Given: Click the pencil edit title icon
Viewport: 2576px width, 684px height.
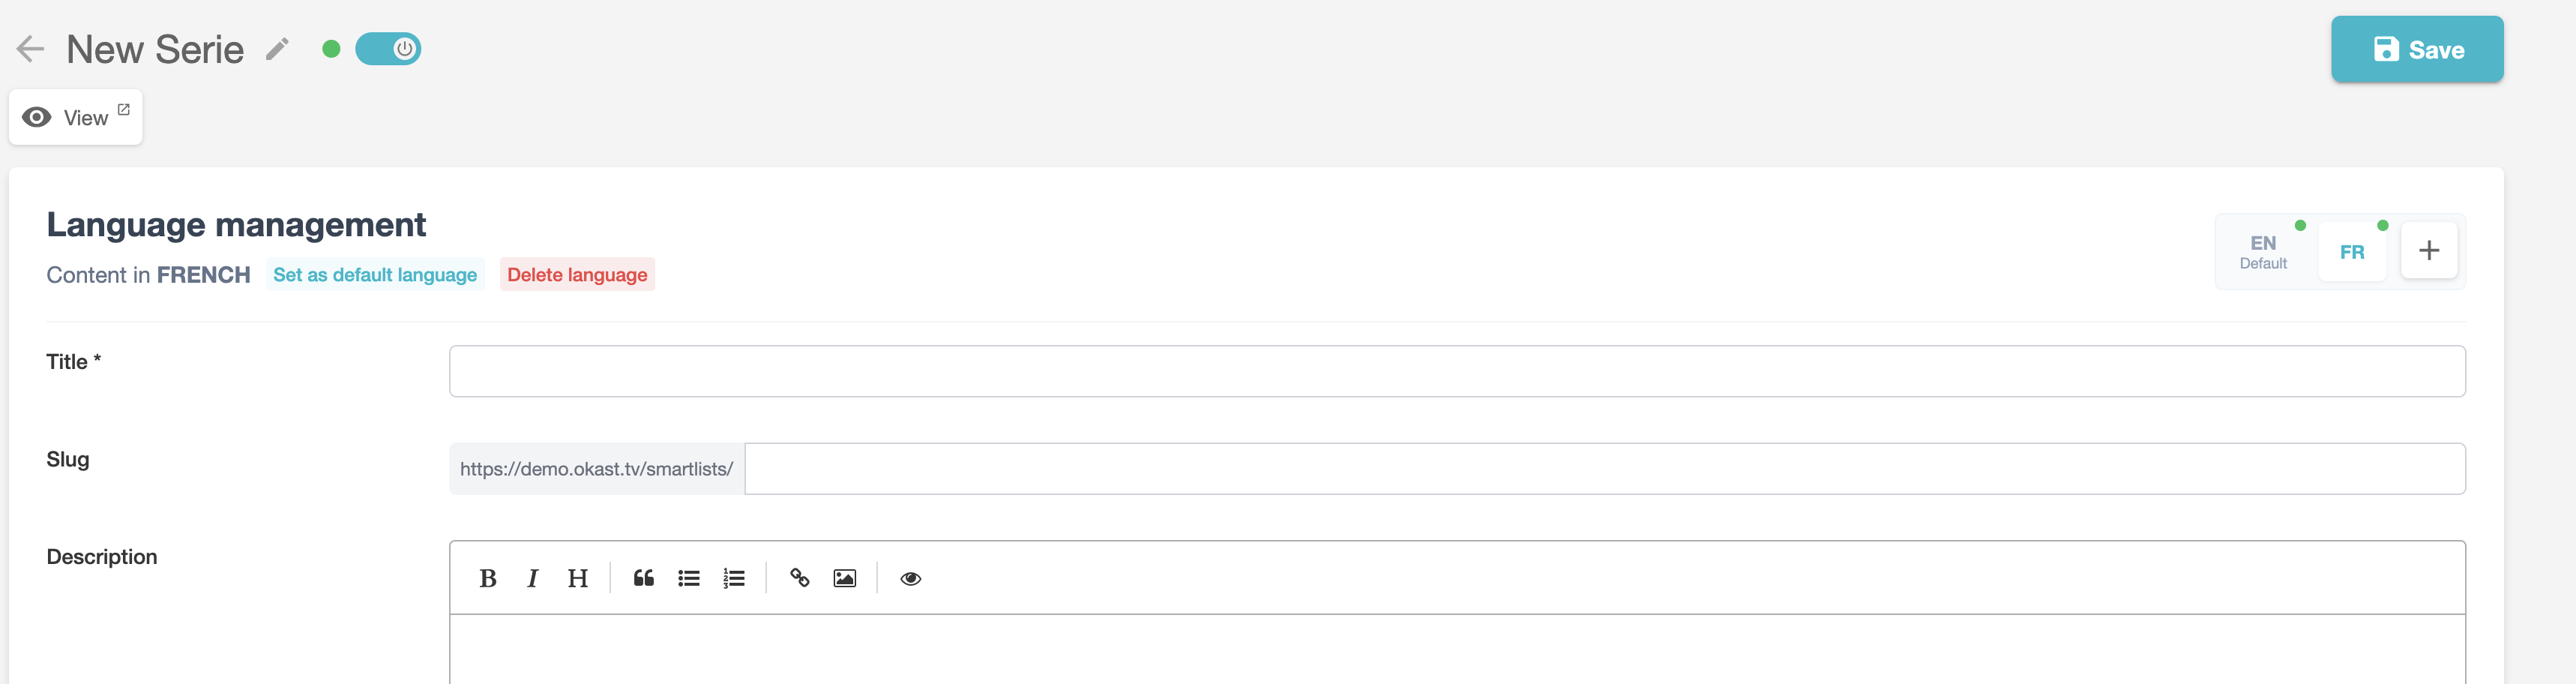Looking at the screenshot, I should (x=277, y=49).
